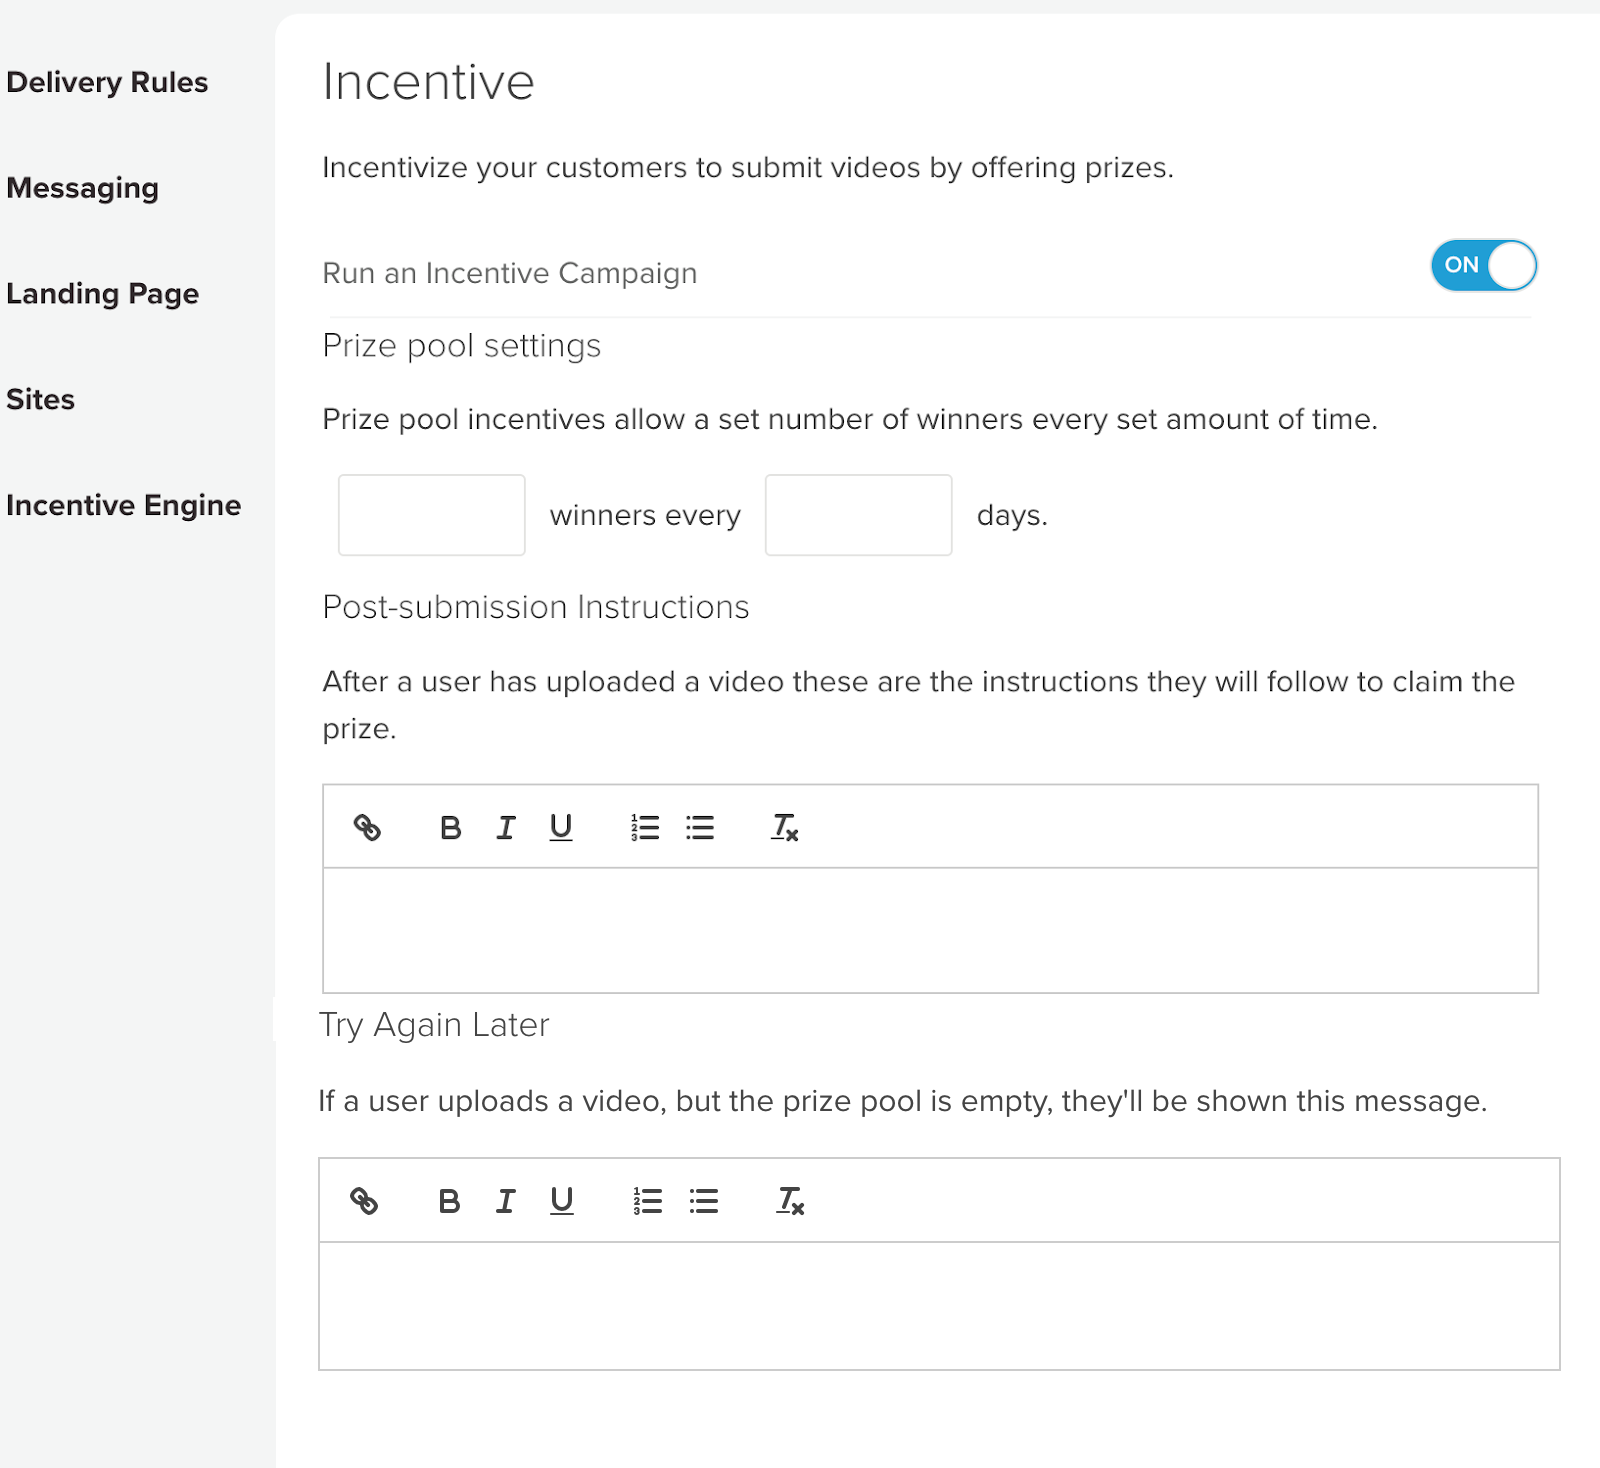Apply numbered list in Try Again Later editor
The height and width of the screenshot is (1468, 1600).
click(x=647, y=1200)
